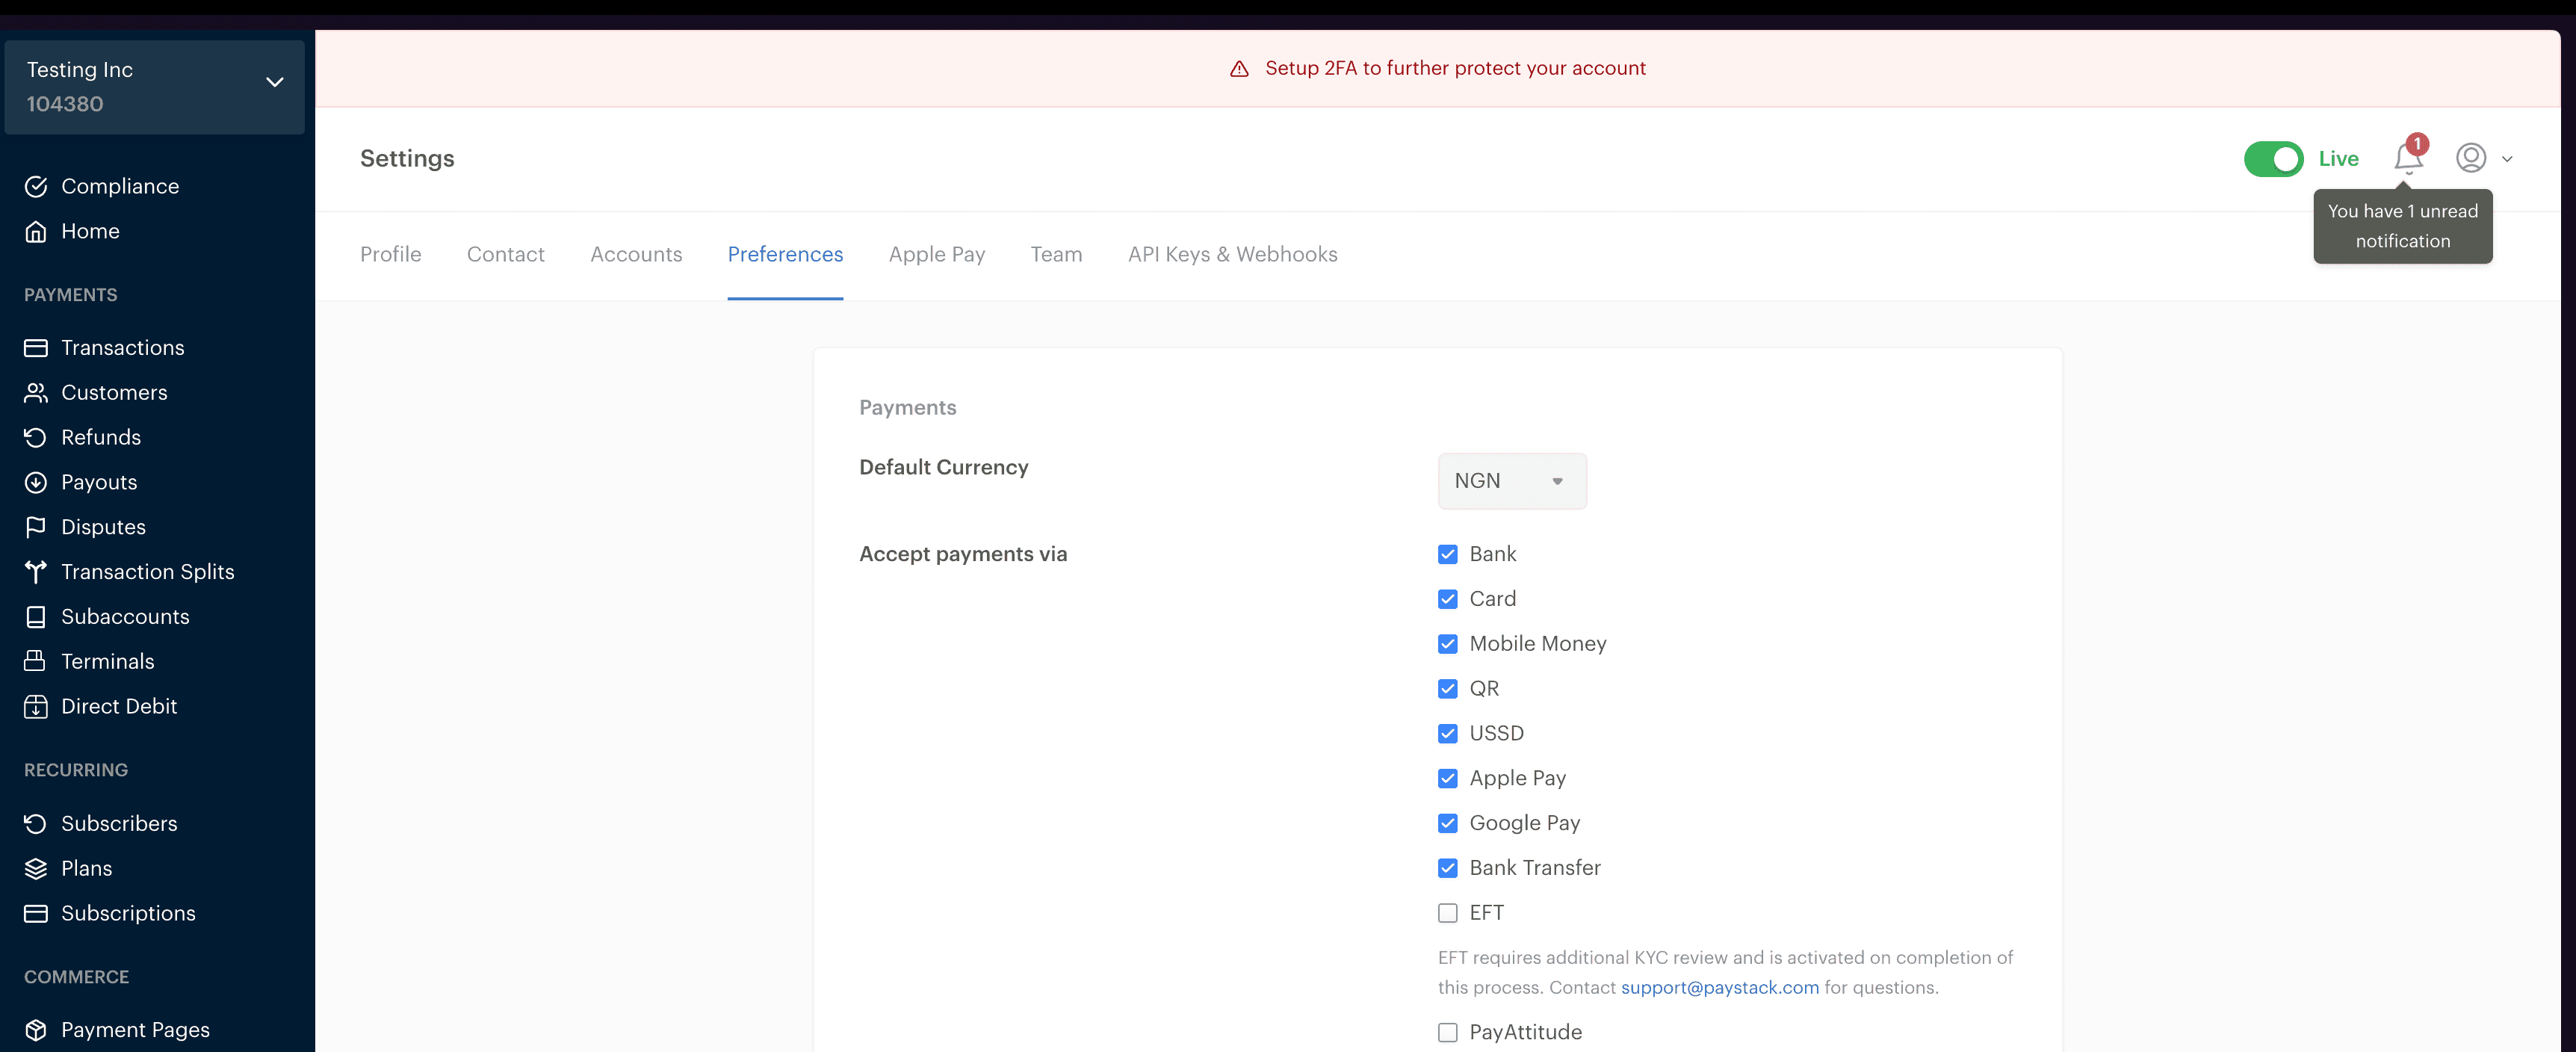Select the Preferences tab
This screenshot has width=2576, height=1052.
[x=785, y=255]
